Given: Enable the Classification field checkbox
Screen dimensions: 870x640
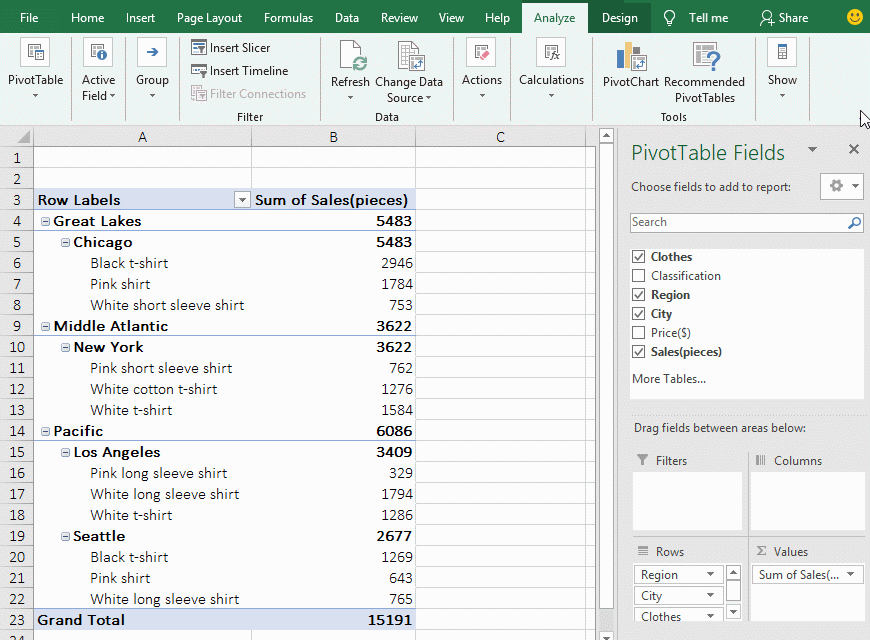Looking at the screenshot, I should [638, 275].
